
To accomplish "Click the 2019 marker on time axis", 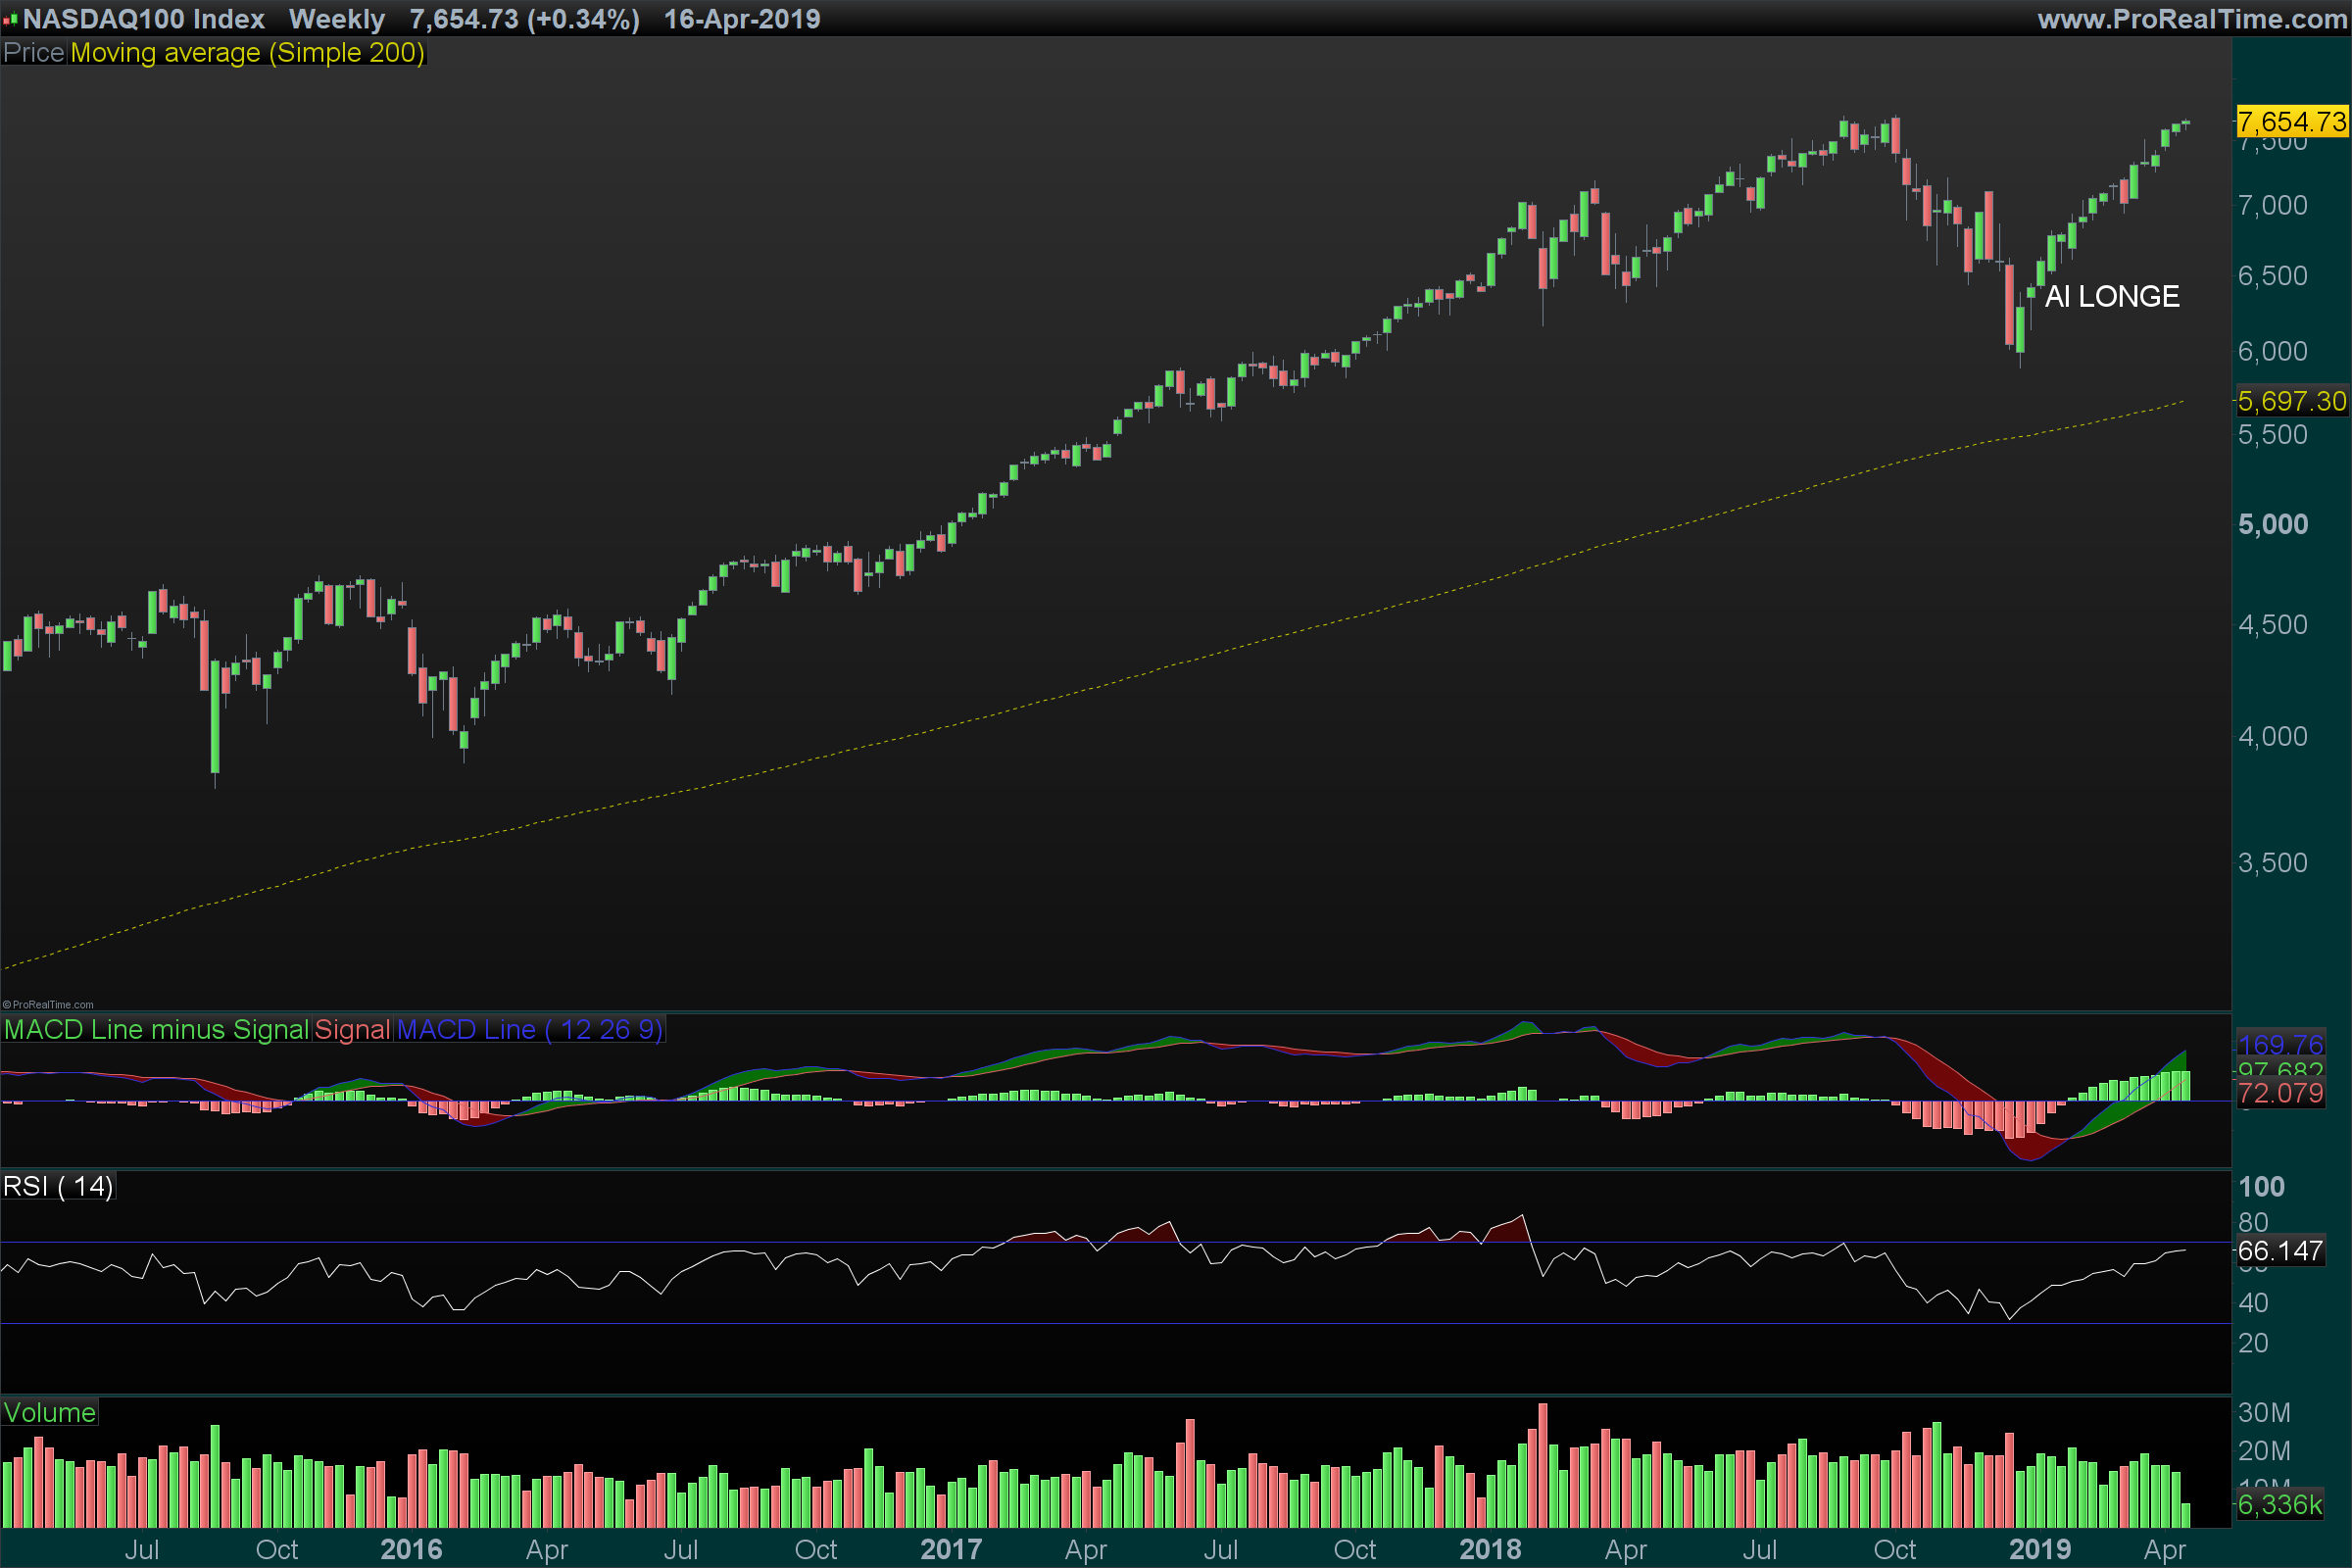I will pos(2039,1550).
